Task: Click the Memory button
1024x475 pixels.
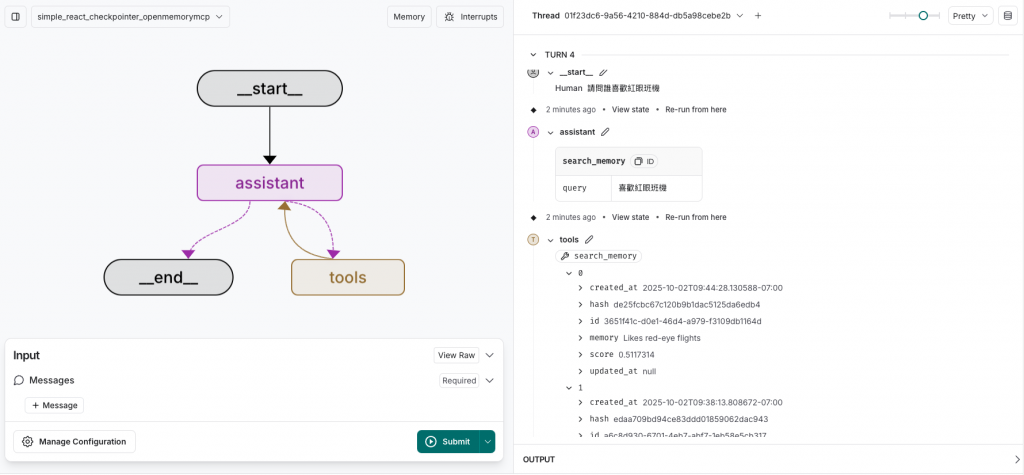Action: pos(409,16)
